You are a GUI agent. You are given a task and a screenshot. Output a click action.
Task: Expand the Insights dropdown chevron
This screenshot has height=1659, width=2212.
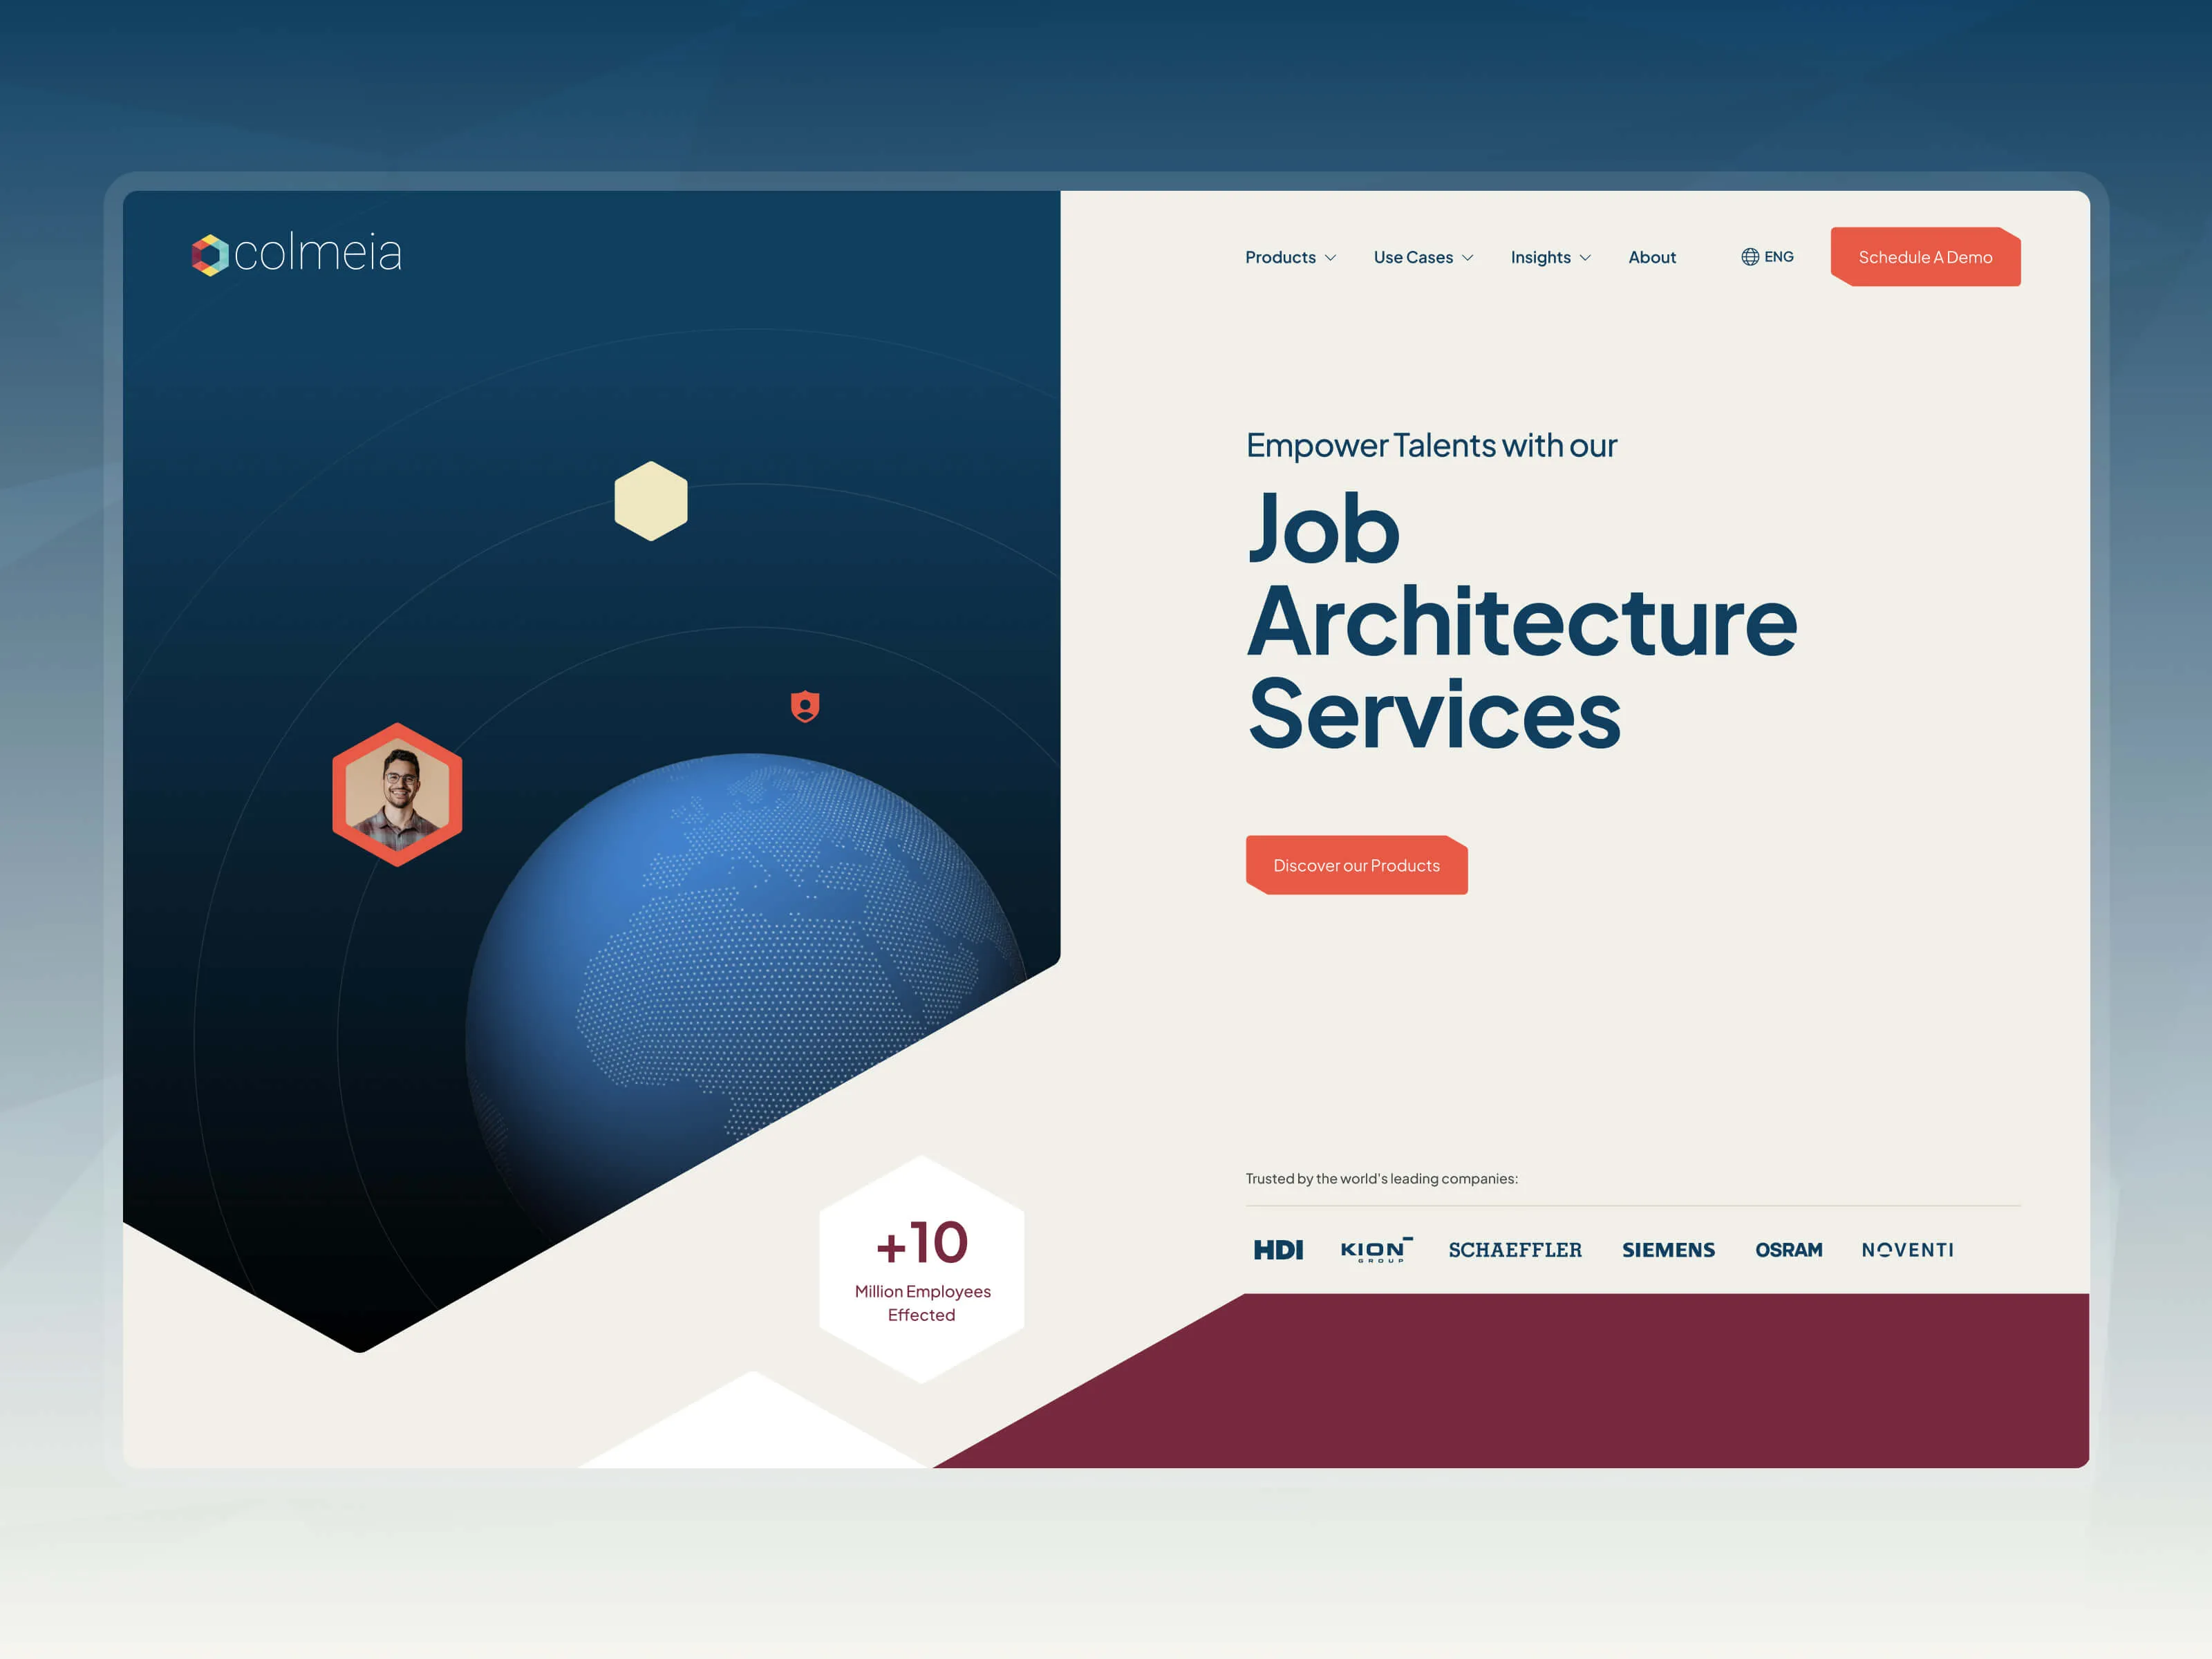point(1585,258)
